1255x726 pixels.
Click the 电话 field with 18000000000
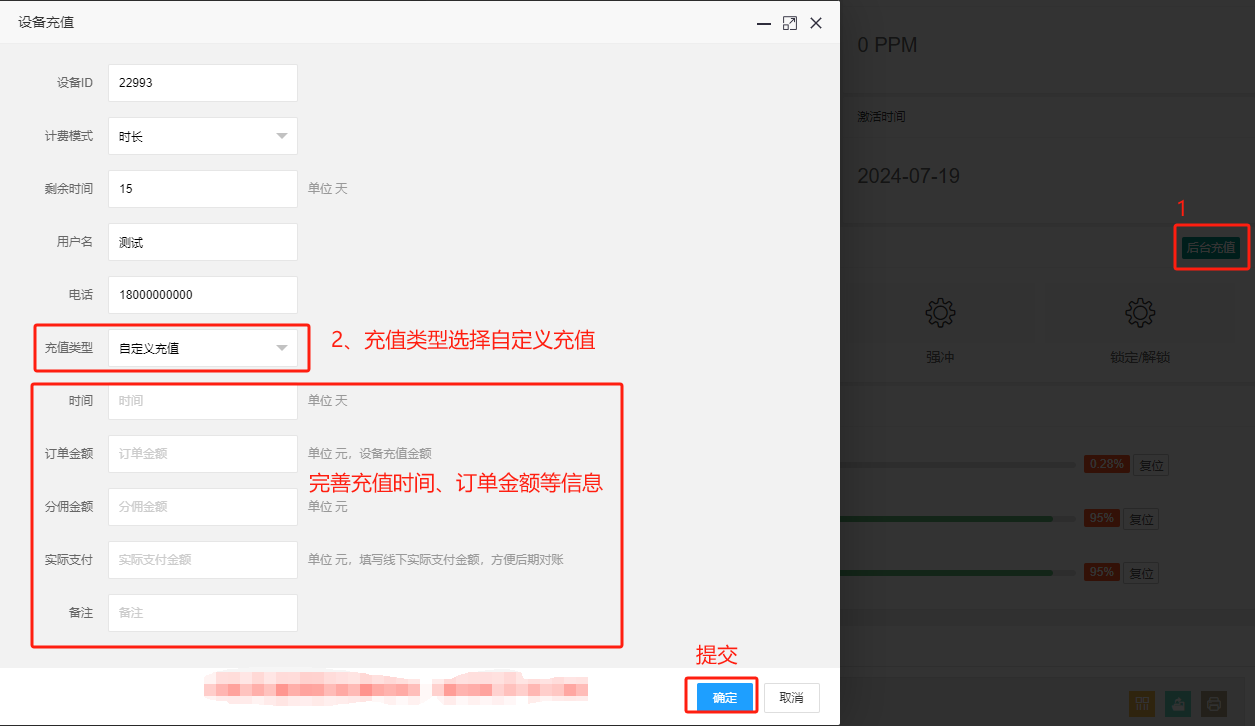[203, 295]
